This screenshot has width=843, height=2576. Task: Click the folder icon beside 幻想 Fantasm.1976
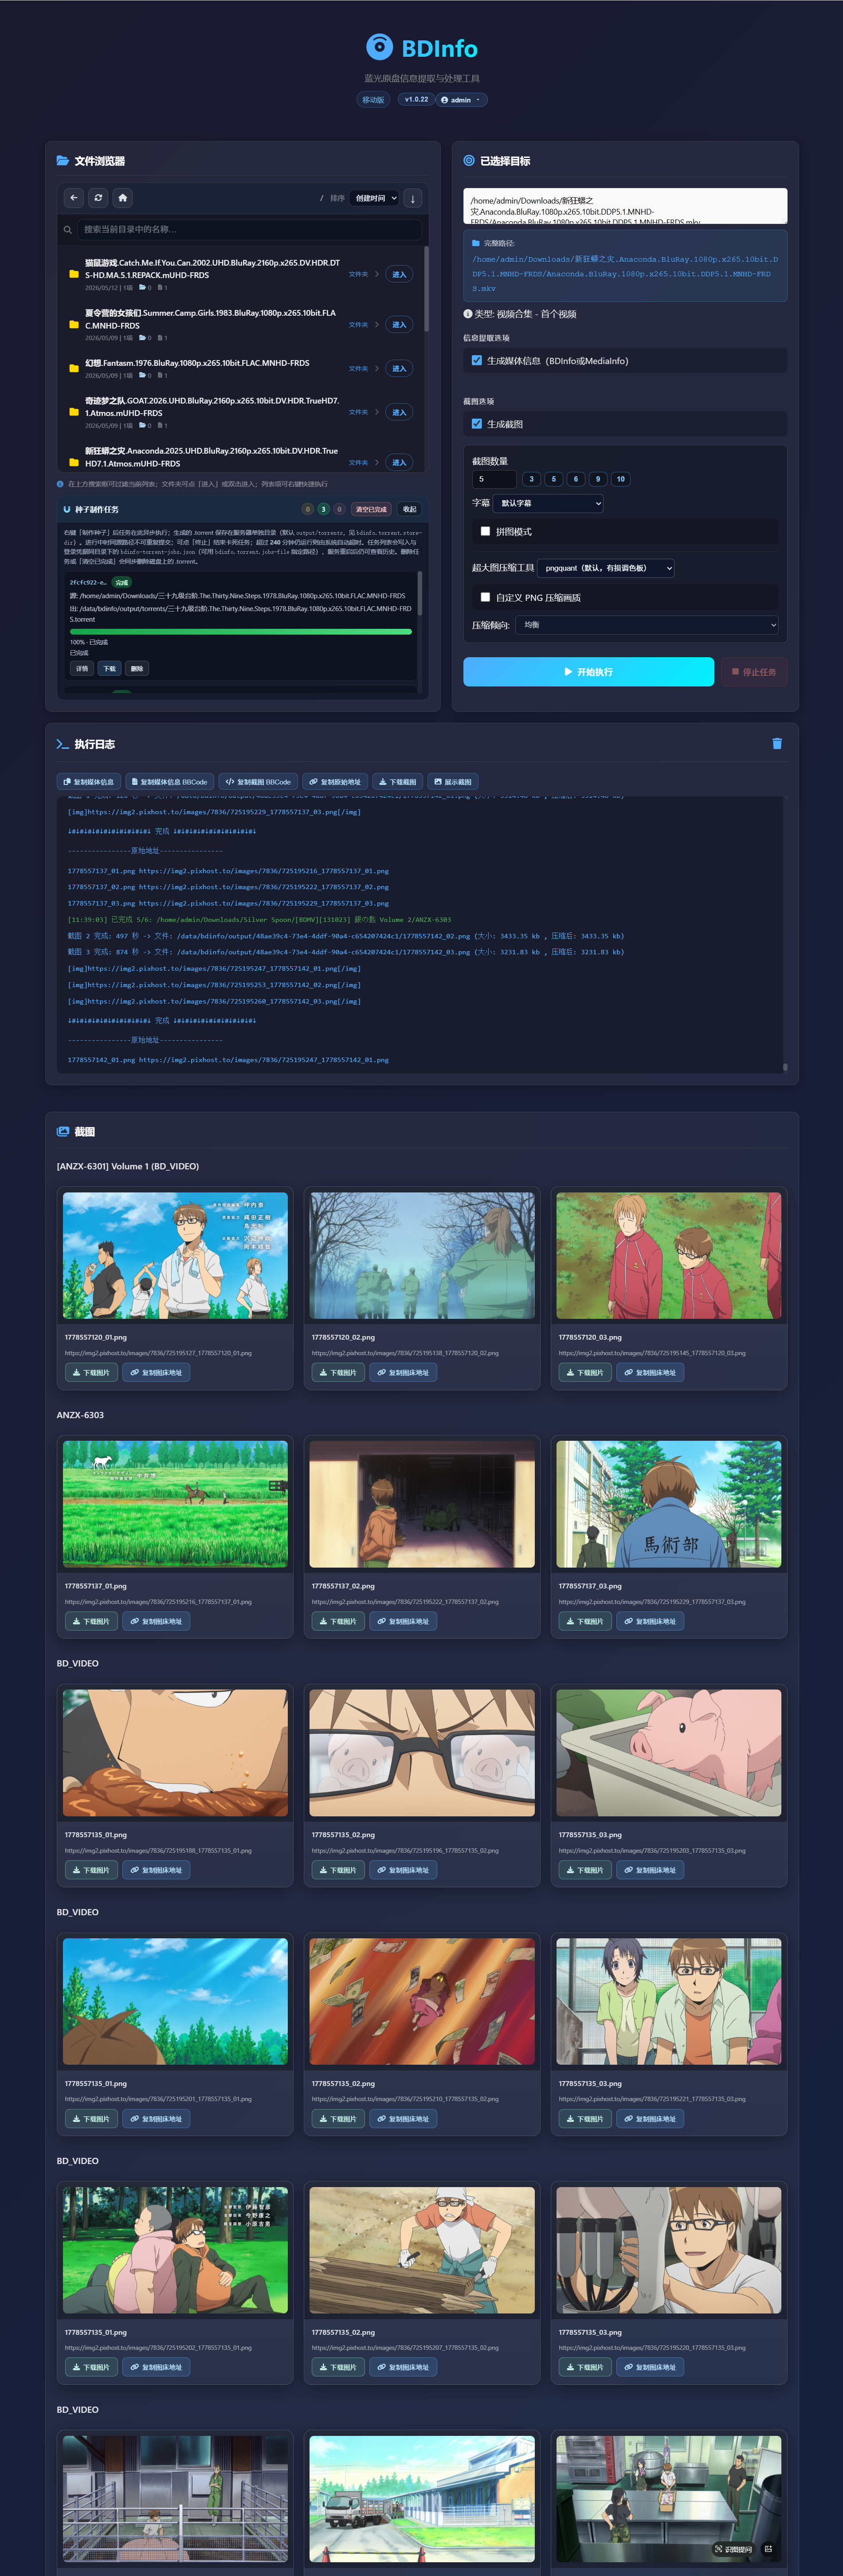[74, 368]
